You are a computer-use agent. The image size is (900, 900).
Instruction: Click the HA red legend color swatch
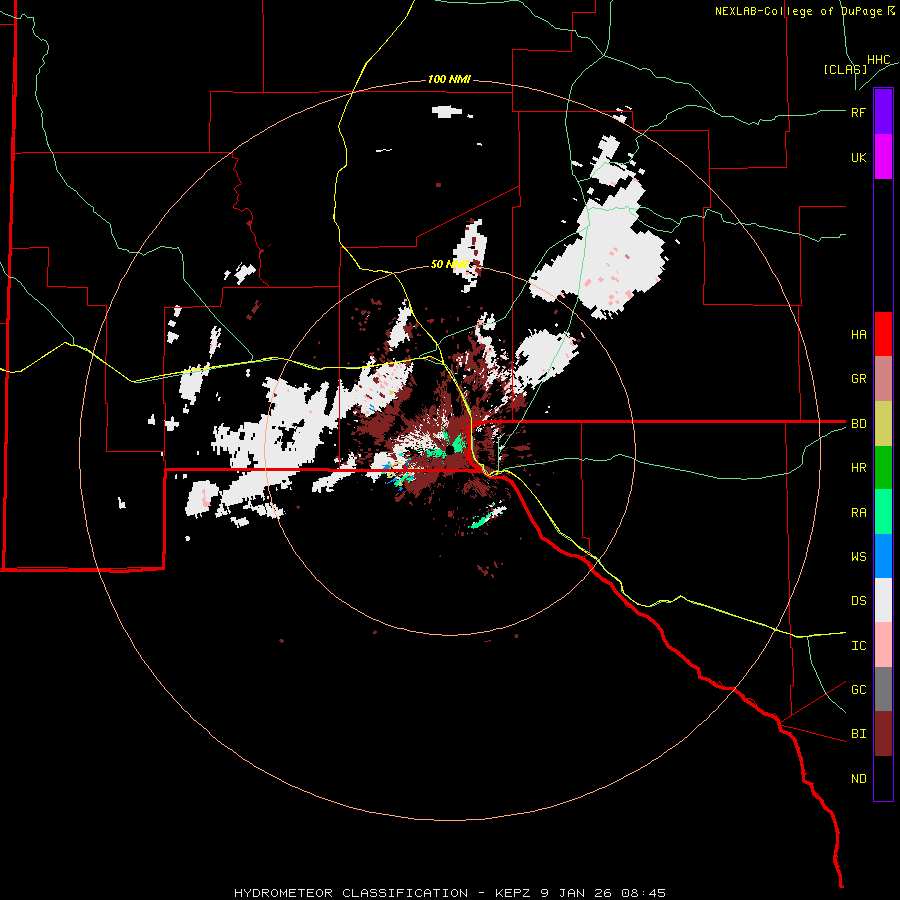pyautogui.click(x=883, y=334)
